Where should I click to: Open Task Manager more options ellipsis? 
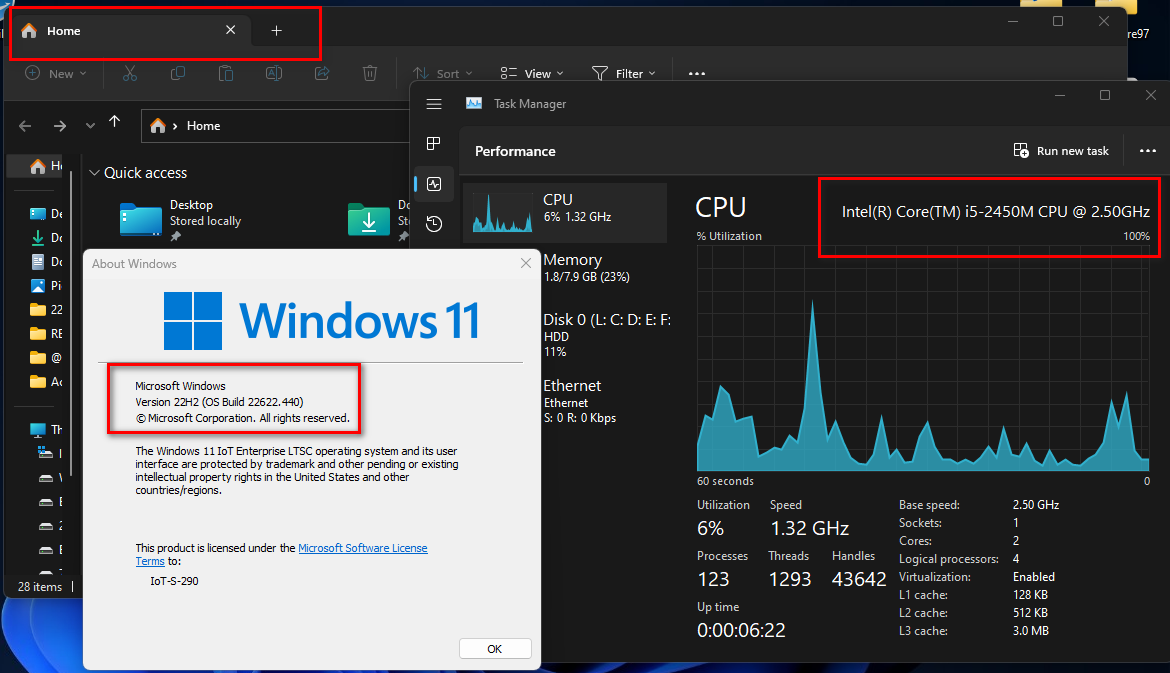(x=1148, y=151)
